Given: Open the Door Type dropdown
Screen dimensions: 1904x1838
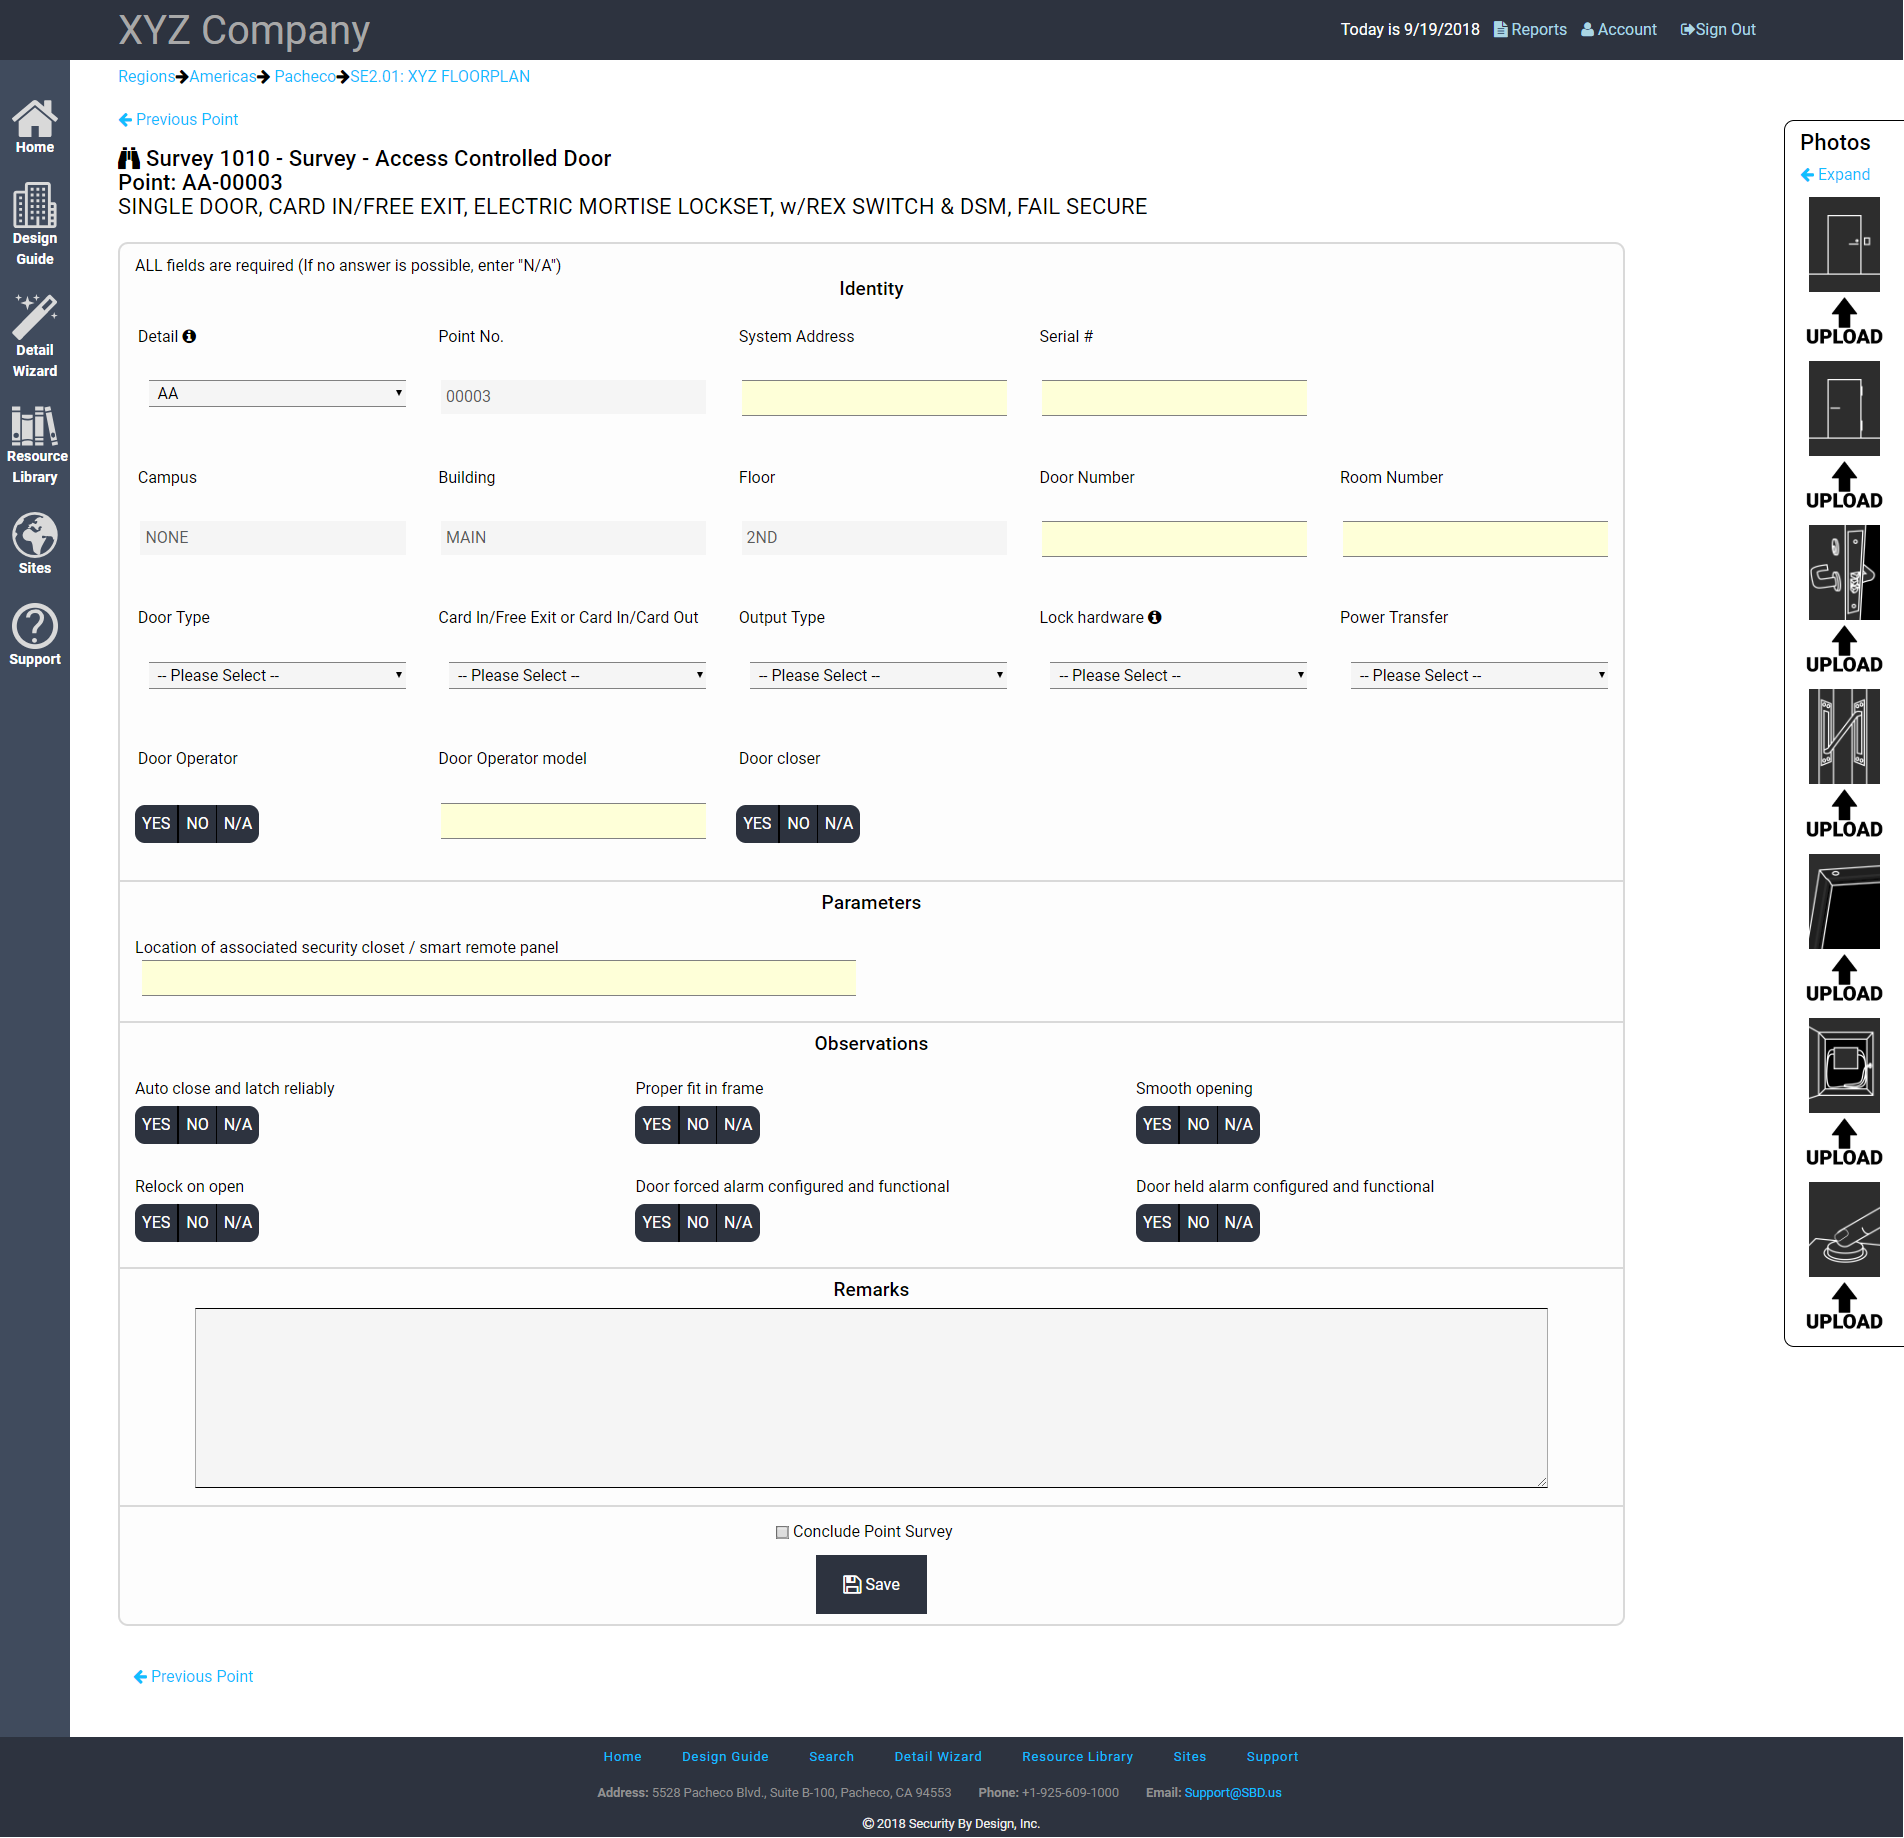Looking at the screenshot, I should point(277,676).
